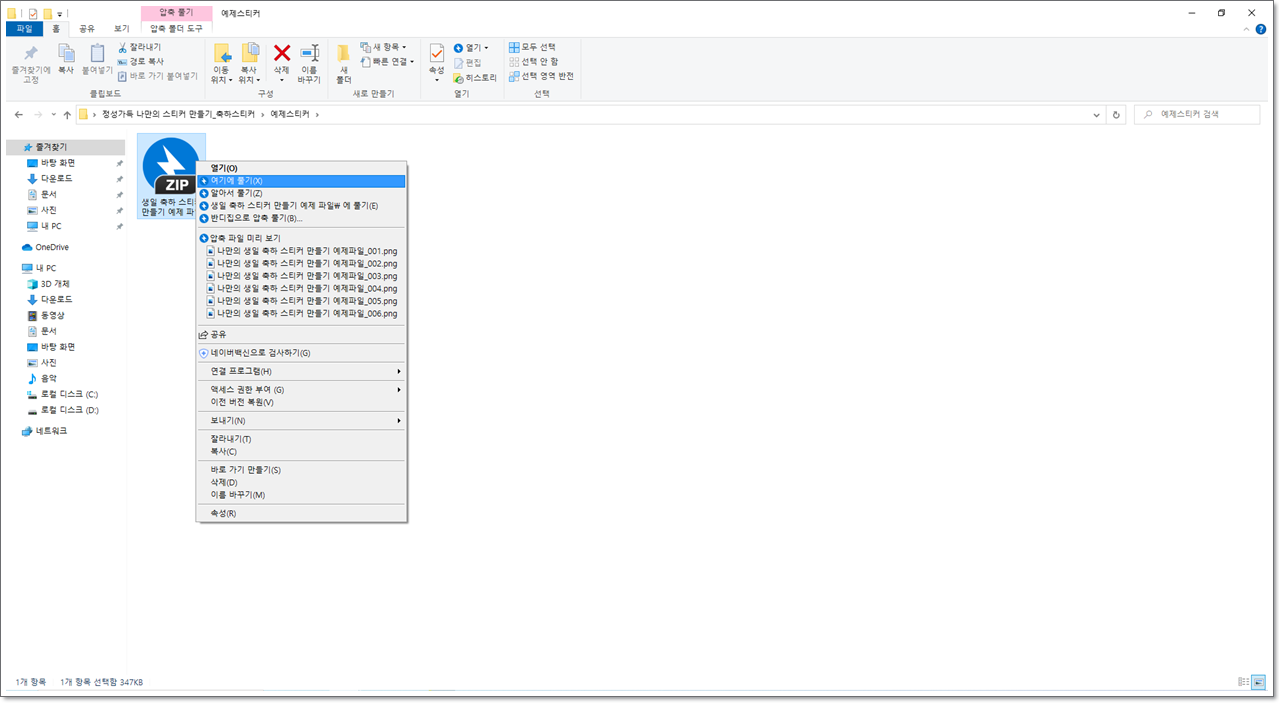Refresh the folder view

1117,115
